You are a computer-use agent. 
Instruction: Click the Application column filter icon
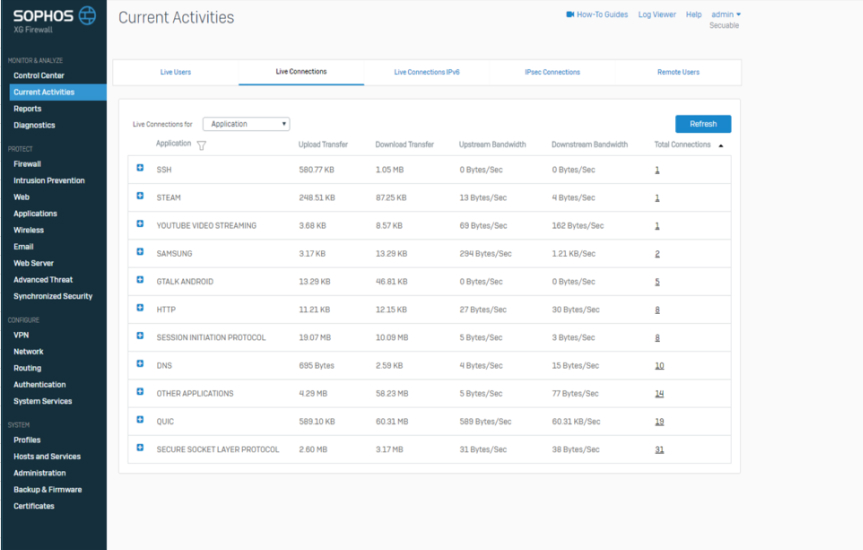pos(201,146)
